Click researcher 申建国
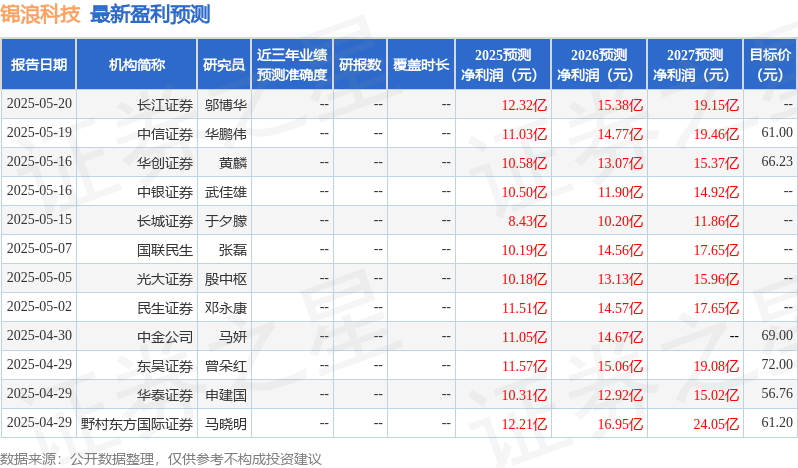The image size is (798, 468). pyautogui.click(x=225, y=395)
